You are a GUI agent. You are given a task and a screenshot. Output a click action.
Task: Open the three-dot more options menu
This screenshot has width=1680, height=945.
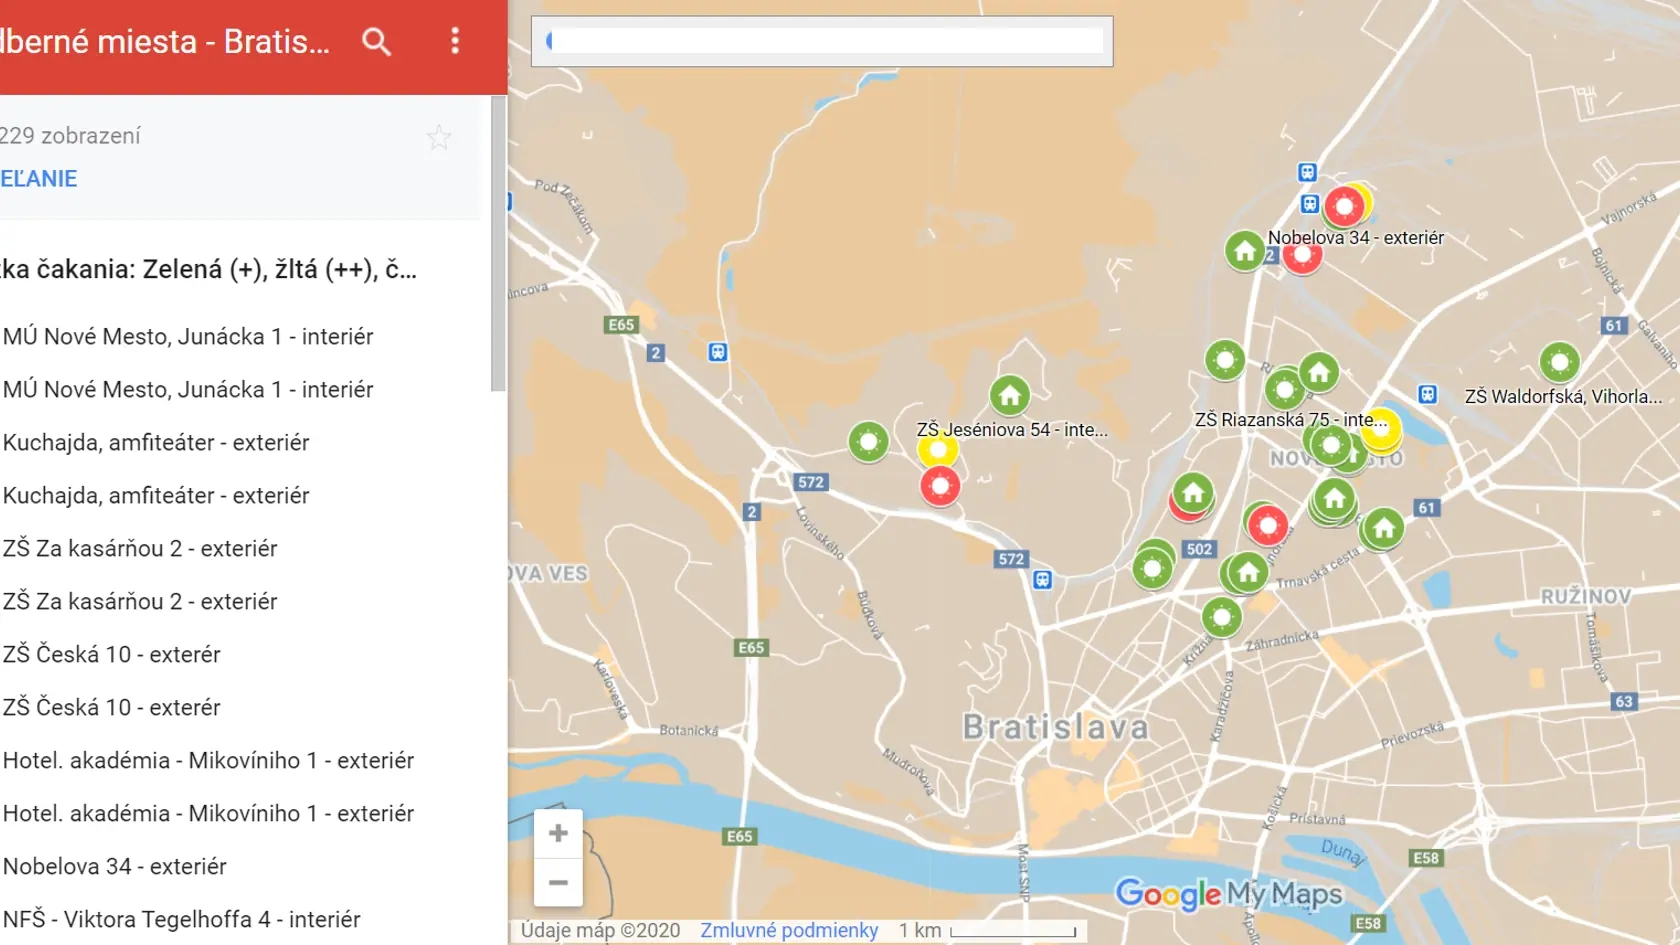pyautogui.click(x=455, y=41)
